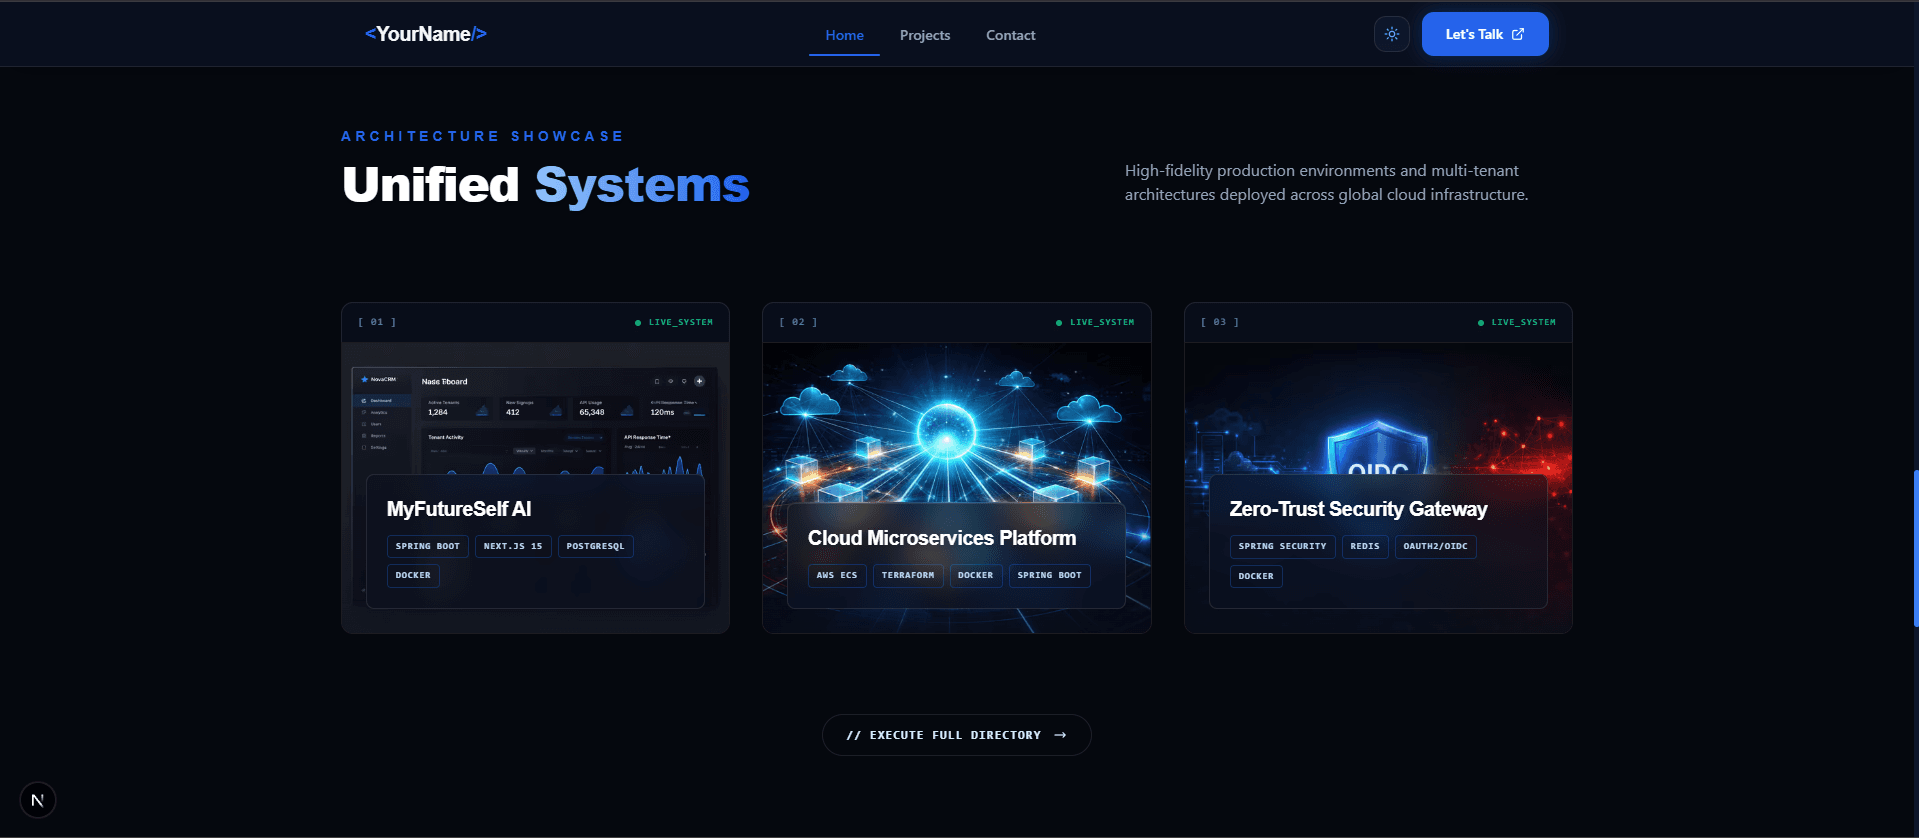This screenshot has height=838, width=1919.
Task: Click the Let's Talk button
Action: pyautogui.click(x=1485, y=34)
